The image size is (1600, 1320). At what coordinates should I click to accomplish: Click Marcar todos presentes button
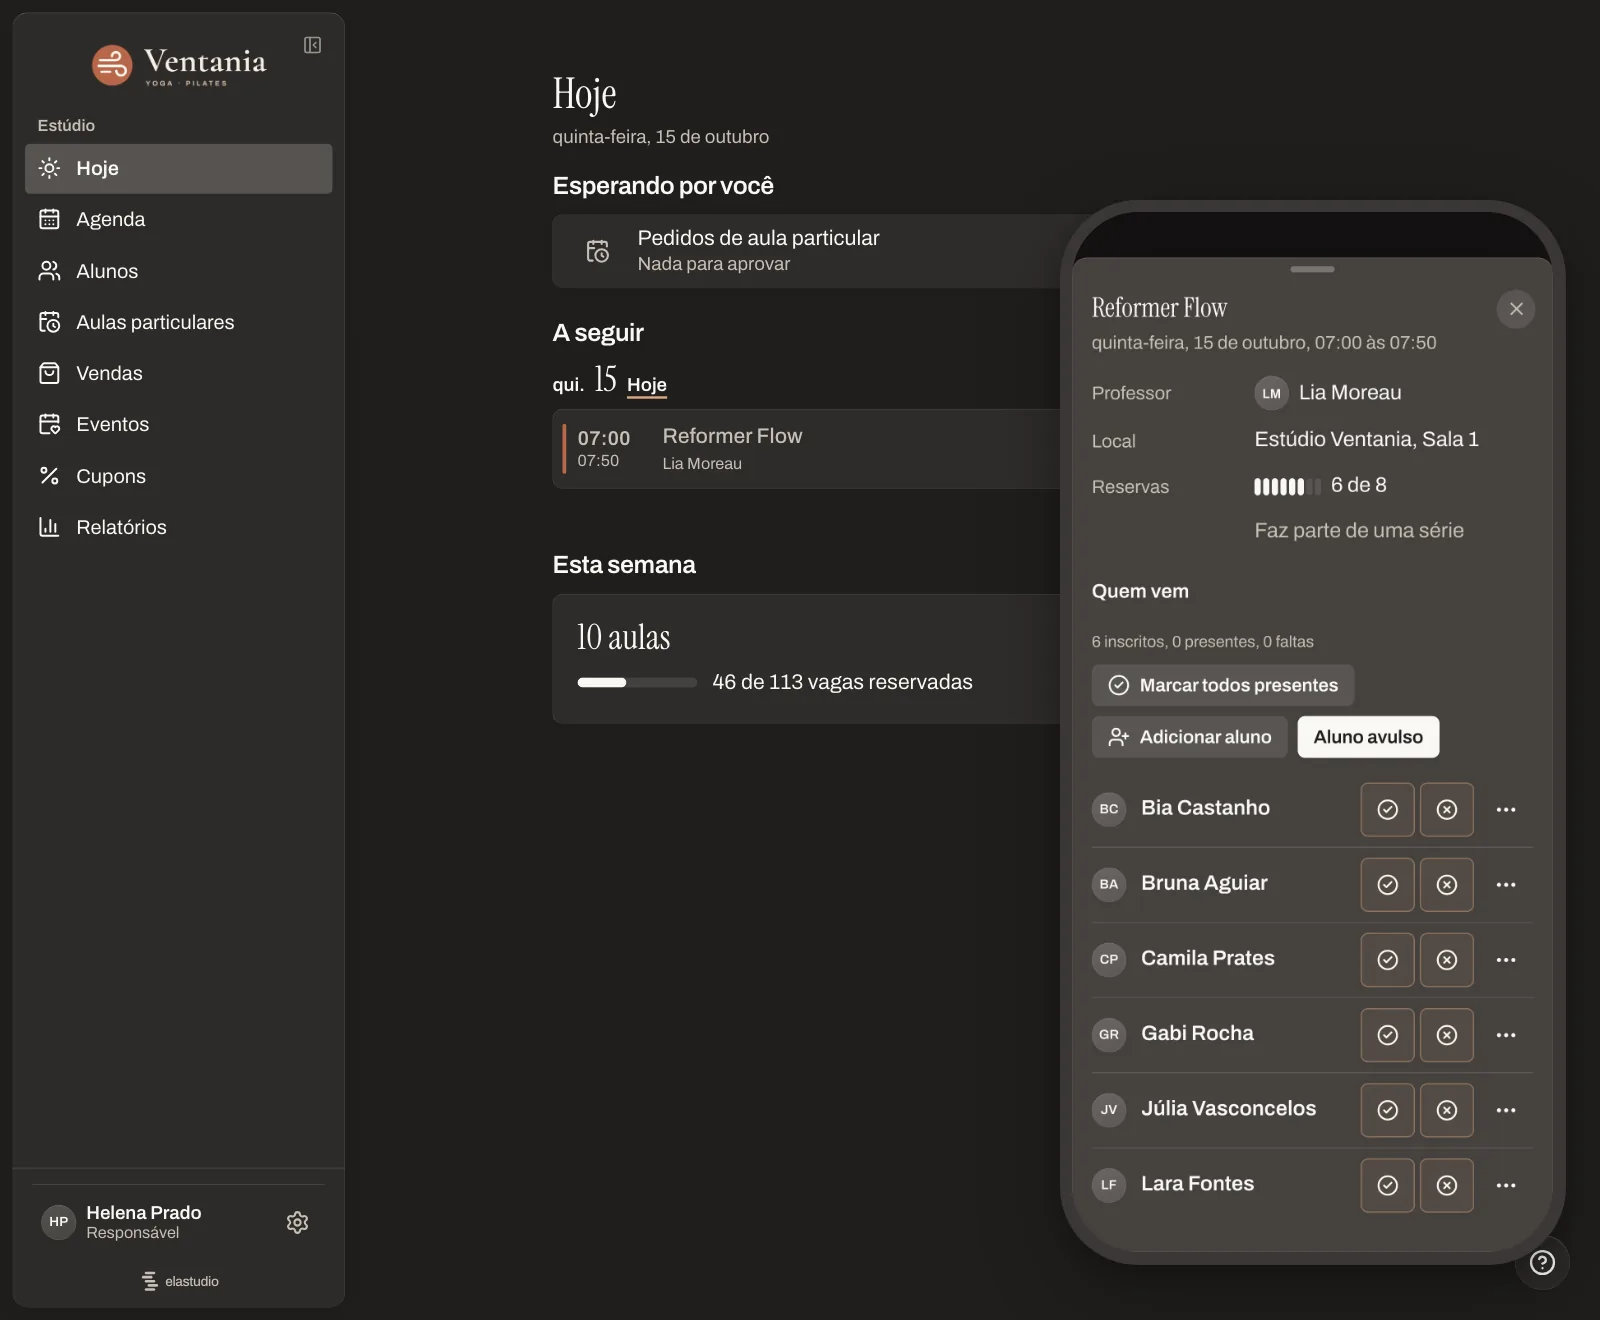pyautogui.click(x=1223, y=685)
